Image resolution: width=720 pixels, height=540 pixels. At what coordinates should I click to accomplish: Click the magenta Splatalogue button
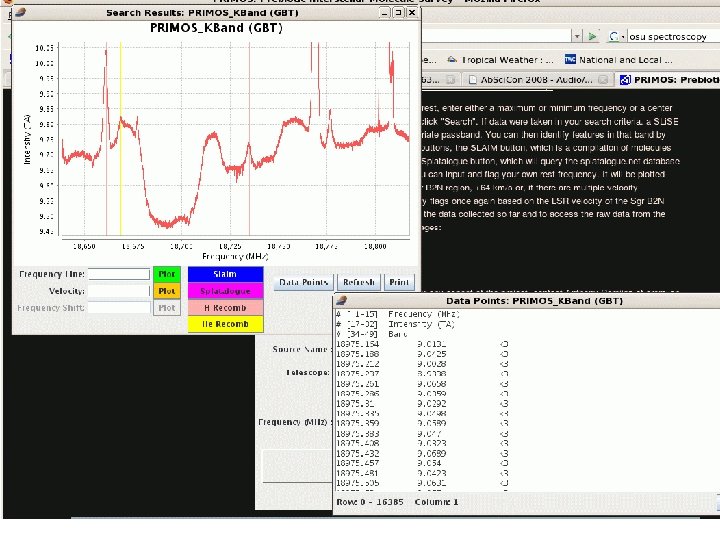coord(225,291)
